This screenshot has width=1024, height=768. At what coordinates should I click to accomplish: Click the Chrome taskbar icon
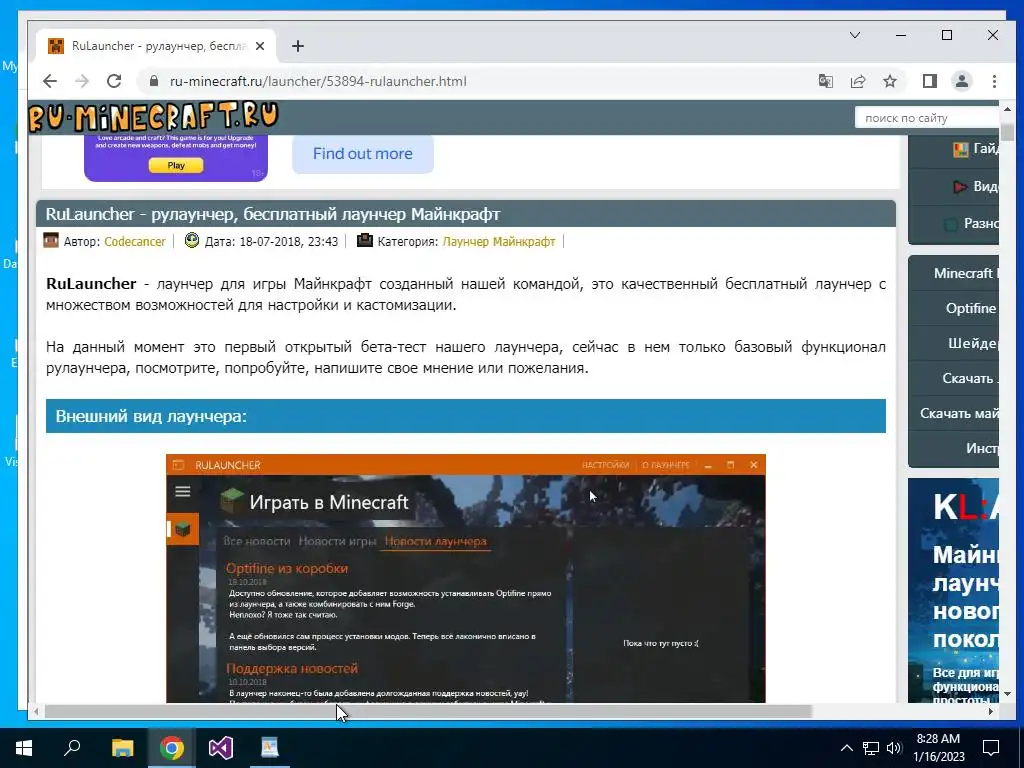pyautogui.click(x=172, y=748)
